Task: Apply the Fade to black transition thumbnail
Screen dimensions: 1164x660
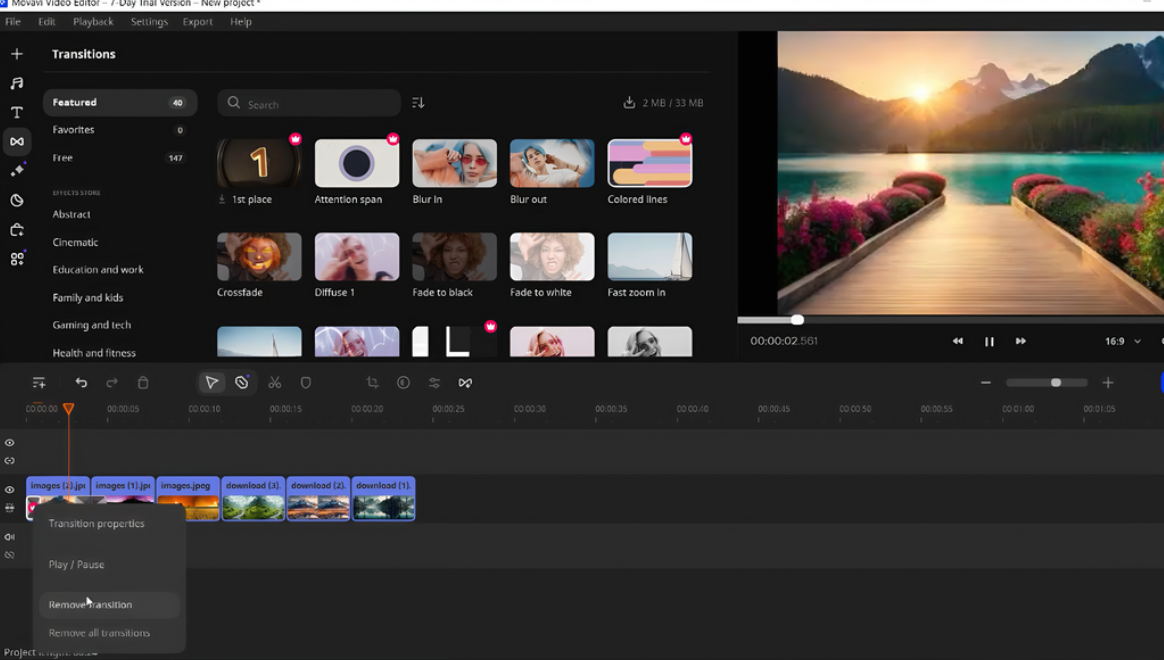Action: [454, 255]
